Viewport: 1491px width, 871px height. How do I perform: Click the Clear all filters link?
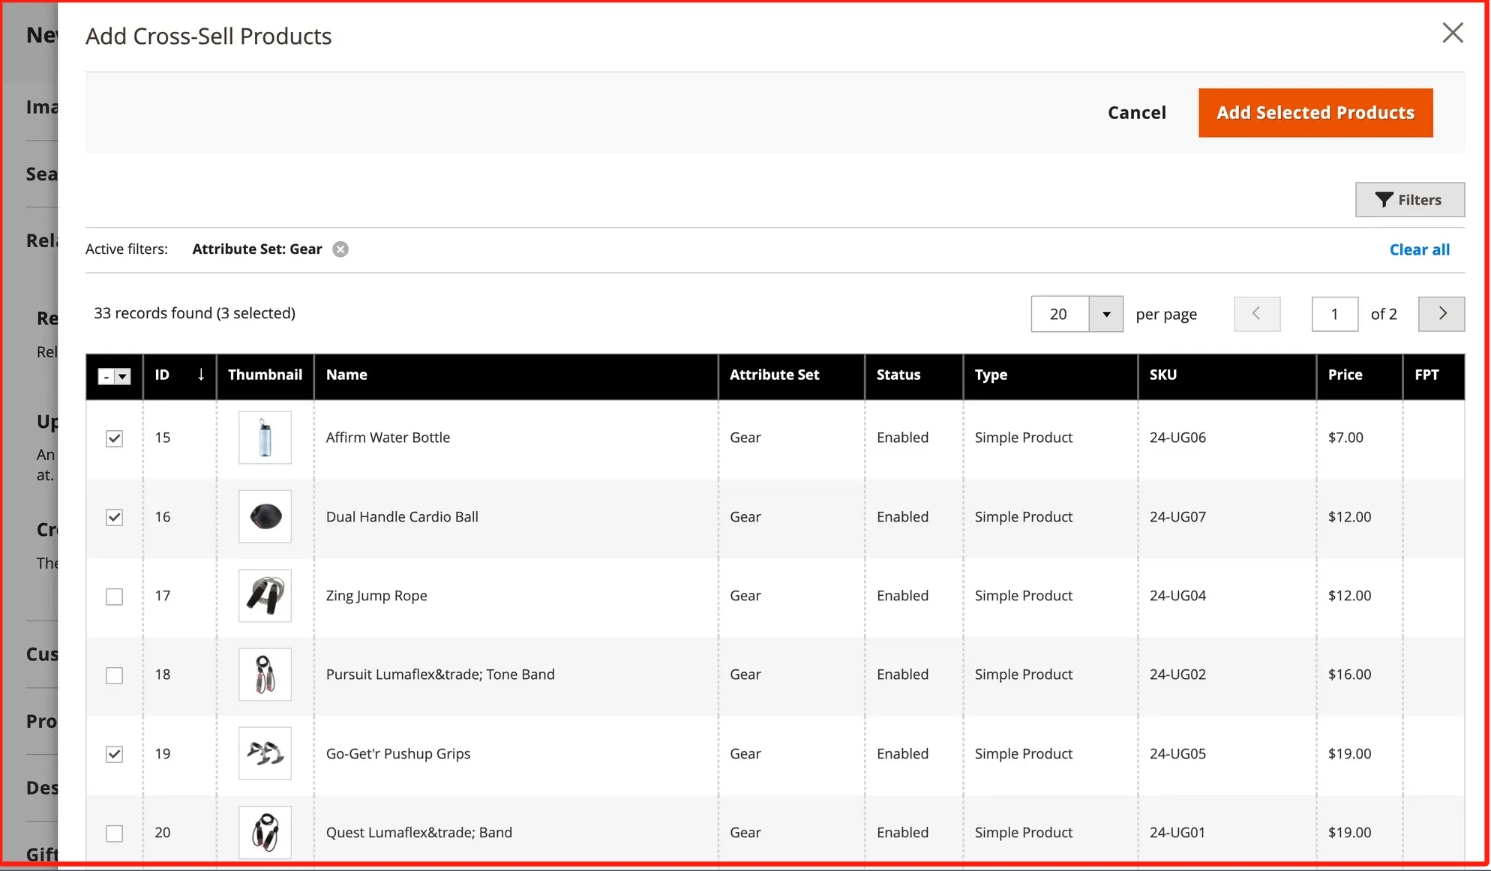point(1418,250)
